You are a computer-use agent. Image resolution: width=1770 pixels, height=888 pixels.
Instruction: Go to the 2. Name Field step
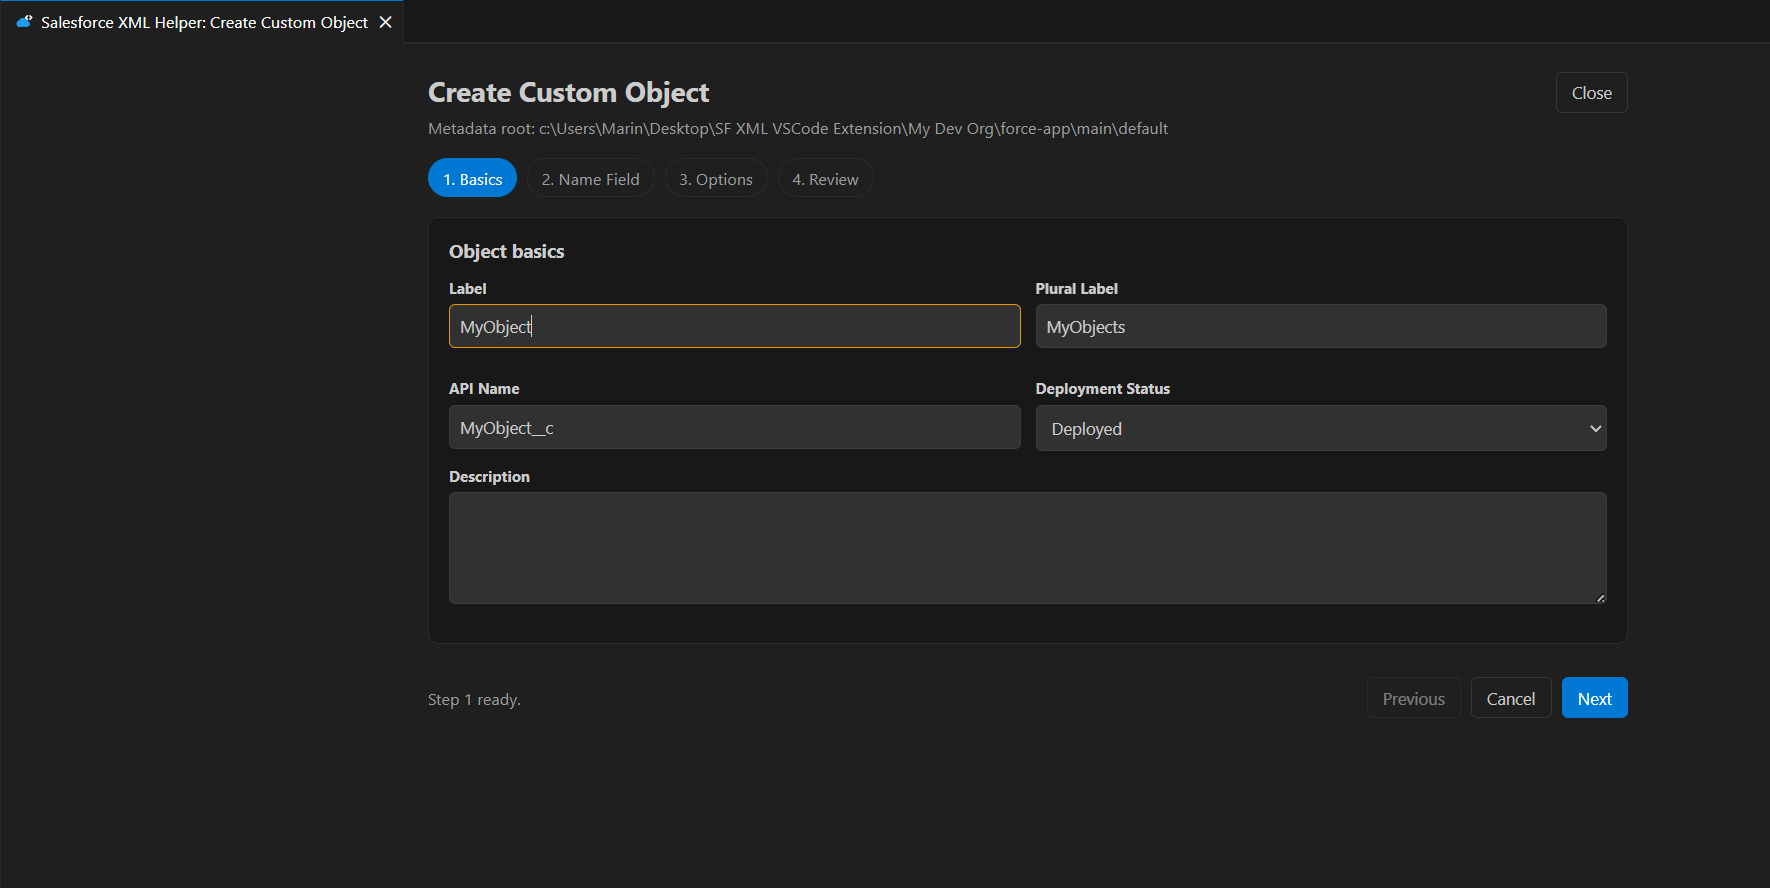tap(590, 178)
